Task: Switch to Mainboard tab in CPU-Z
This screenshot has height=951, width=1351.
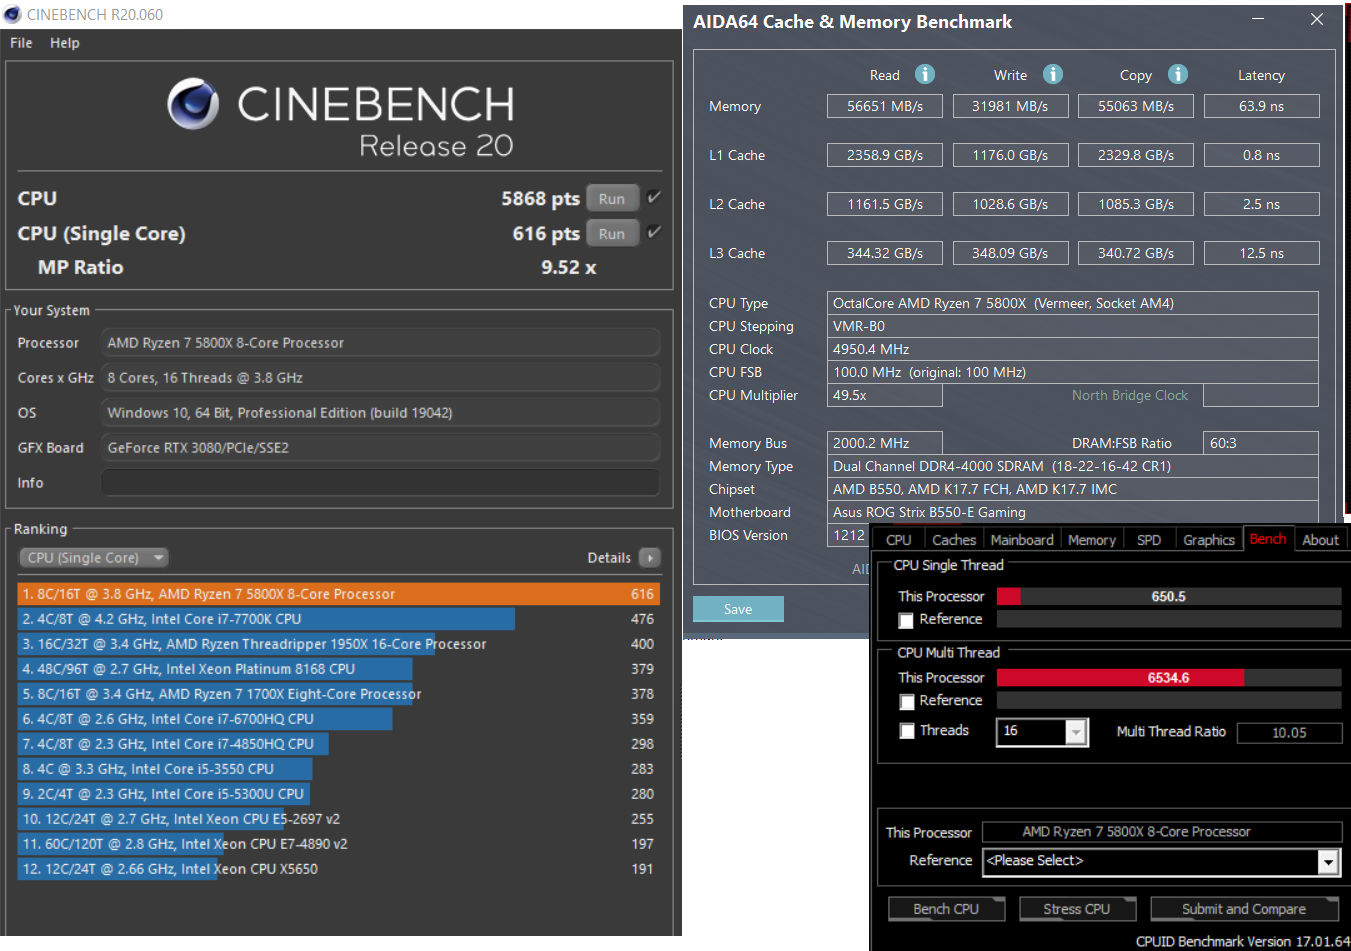Action: [x=1022, y=539]
